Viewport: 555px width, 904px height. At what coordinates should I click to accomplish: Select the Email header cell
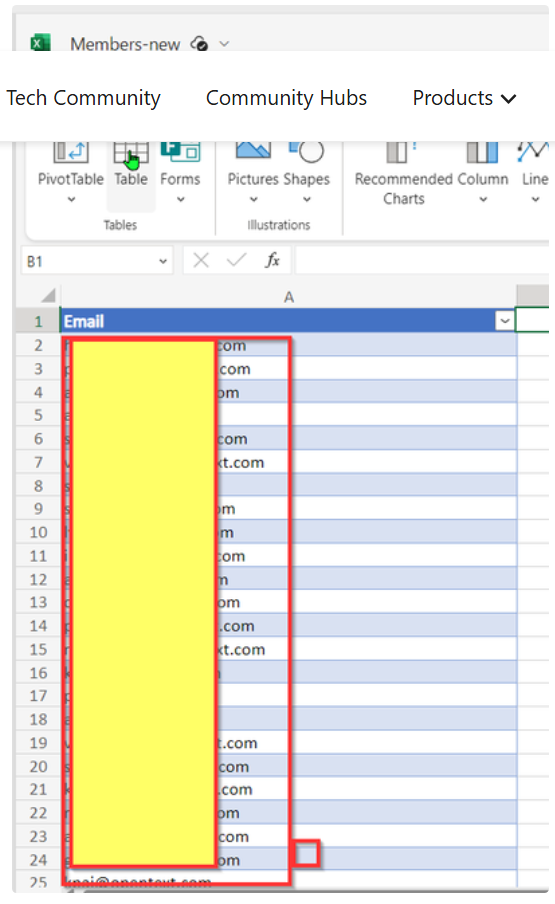pos(288,321)
